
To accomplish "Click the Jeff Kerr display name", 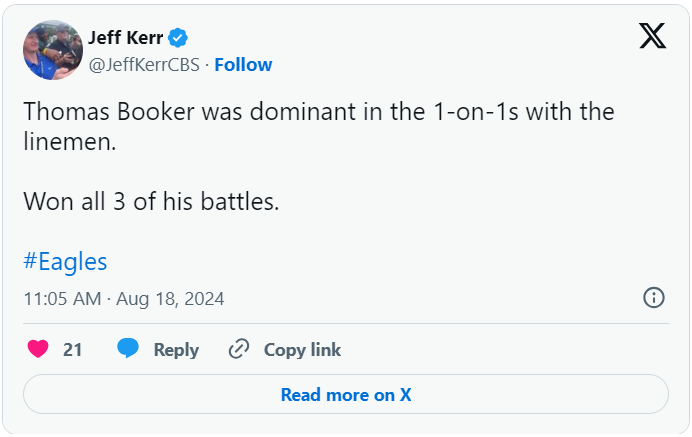I will coord(125,38).
